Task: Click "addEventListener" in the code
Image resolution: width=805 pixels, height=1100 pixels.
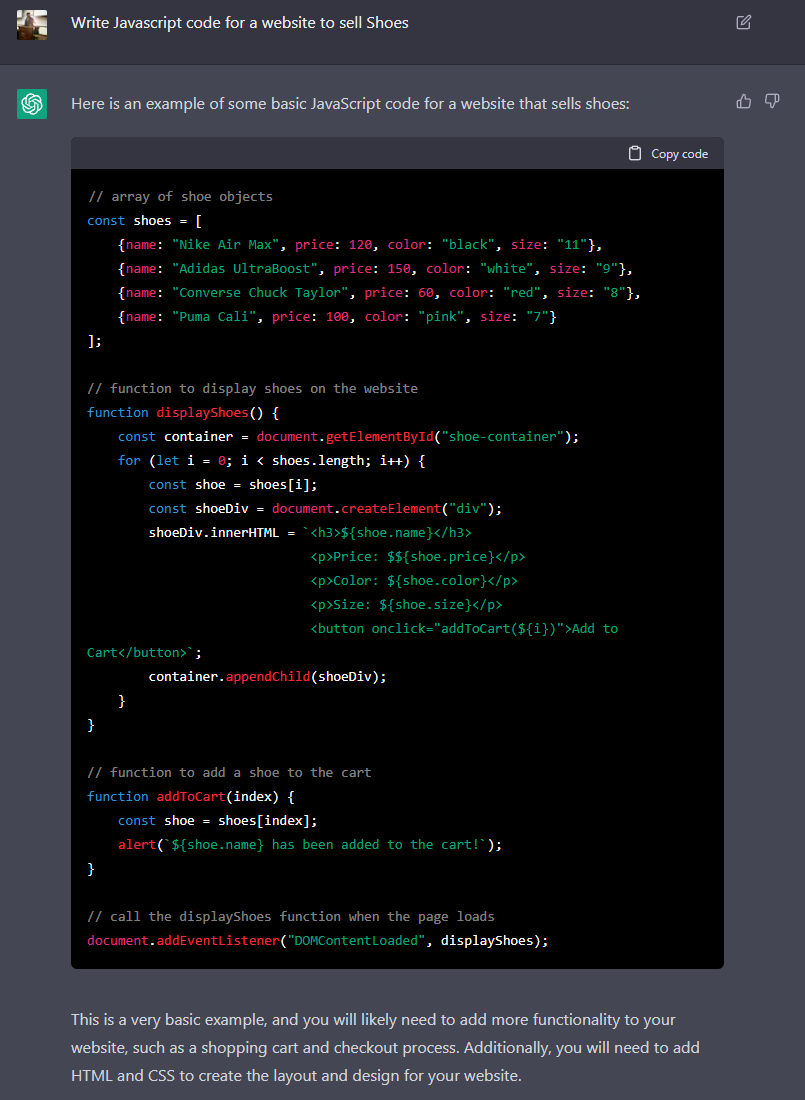Action: pyautogui.click(x=218, y=940)
